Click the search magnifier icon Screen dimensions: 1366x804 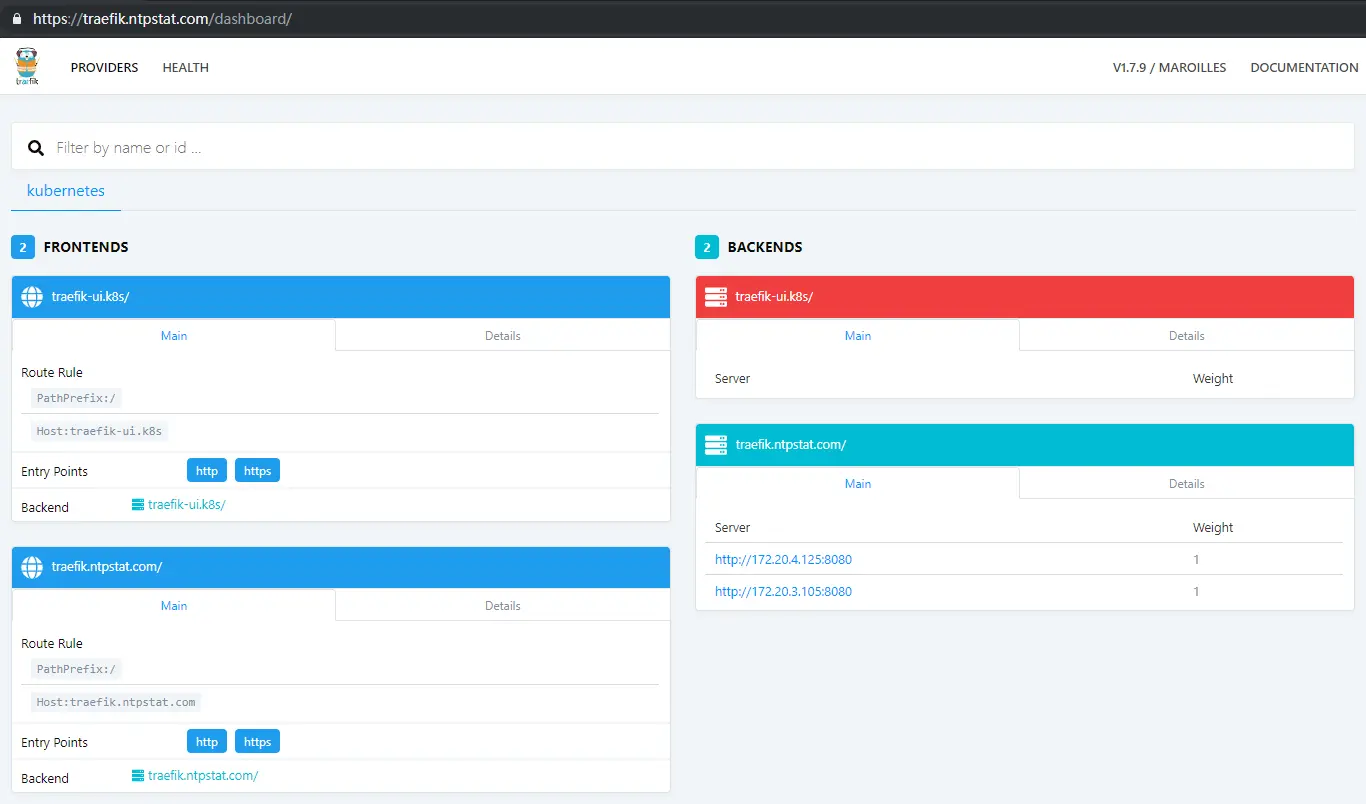click(x=36, y=148)
